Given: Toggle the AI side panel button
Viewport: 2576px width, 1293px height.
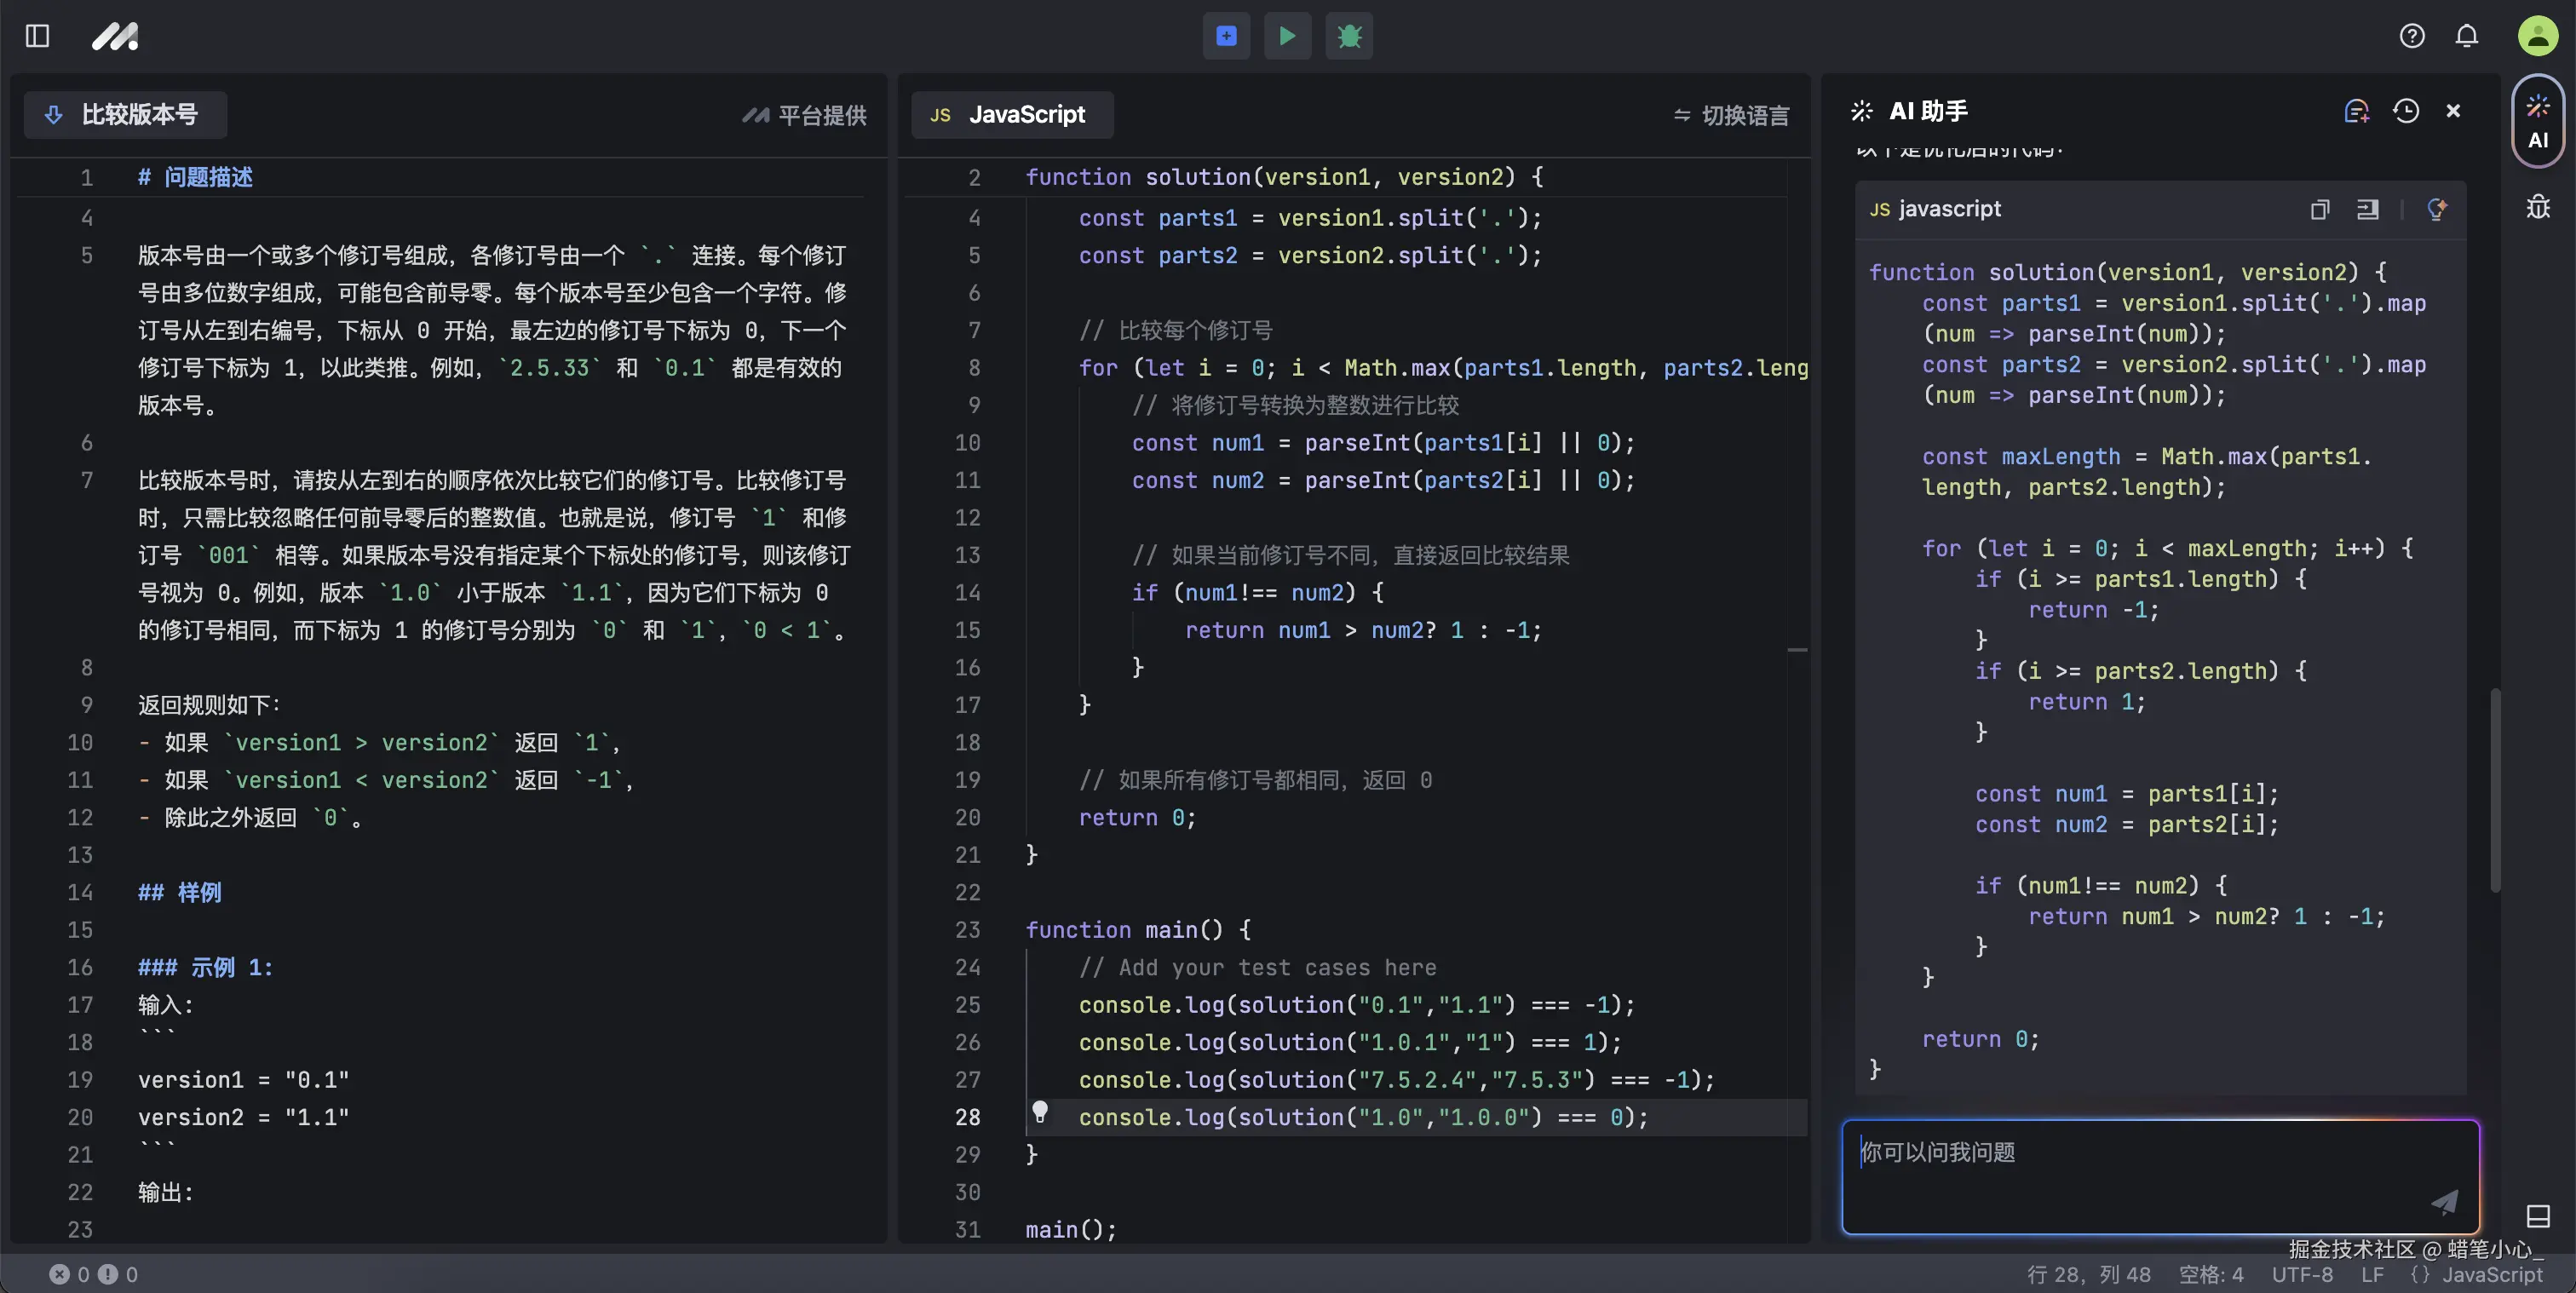Looking at the screenshot, I should [x=2537, y=122].
